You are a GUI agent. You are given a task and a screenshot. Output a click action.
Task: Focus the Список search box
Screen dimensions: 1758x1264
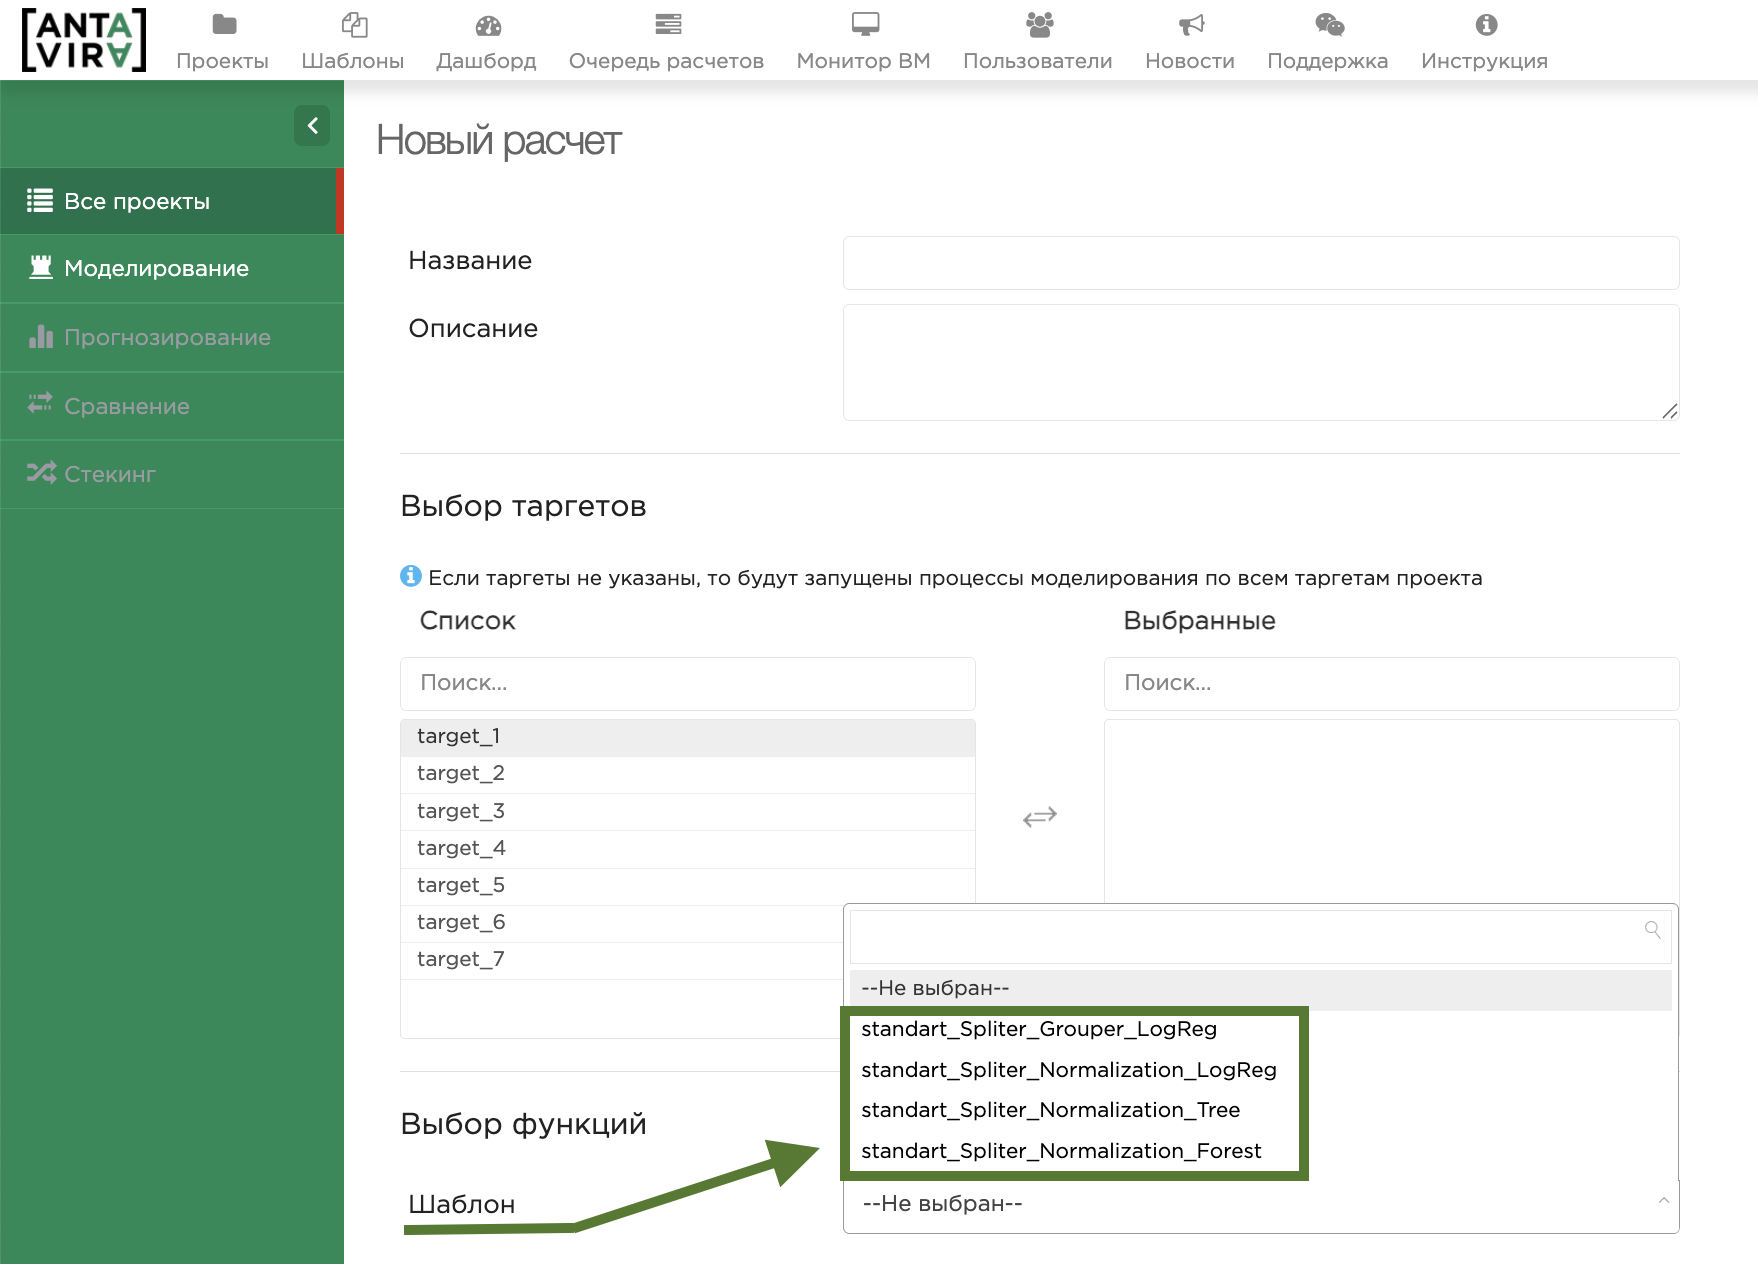tap(687, 683)
